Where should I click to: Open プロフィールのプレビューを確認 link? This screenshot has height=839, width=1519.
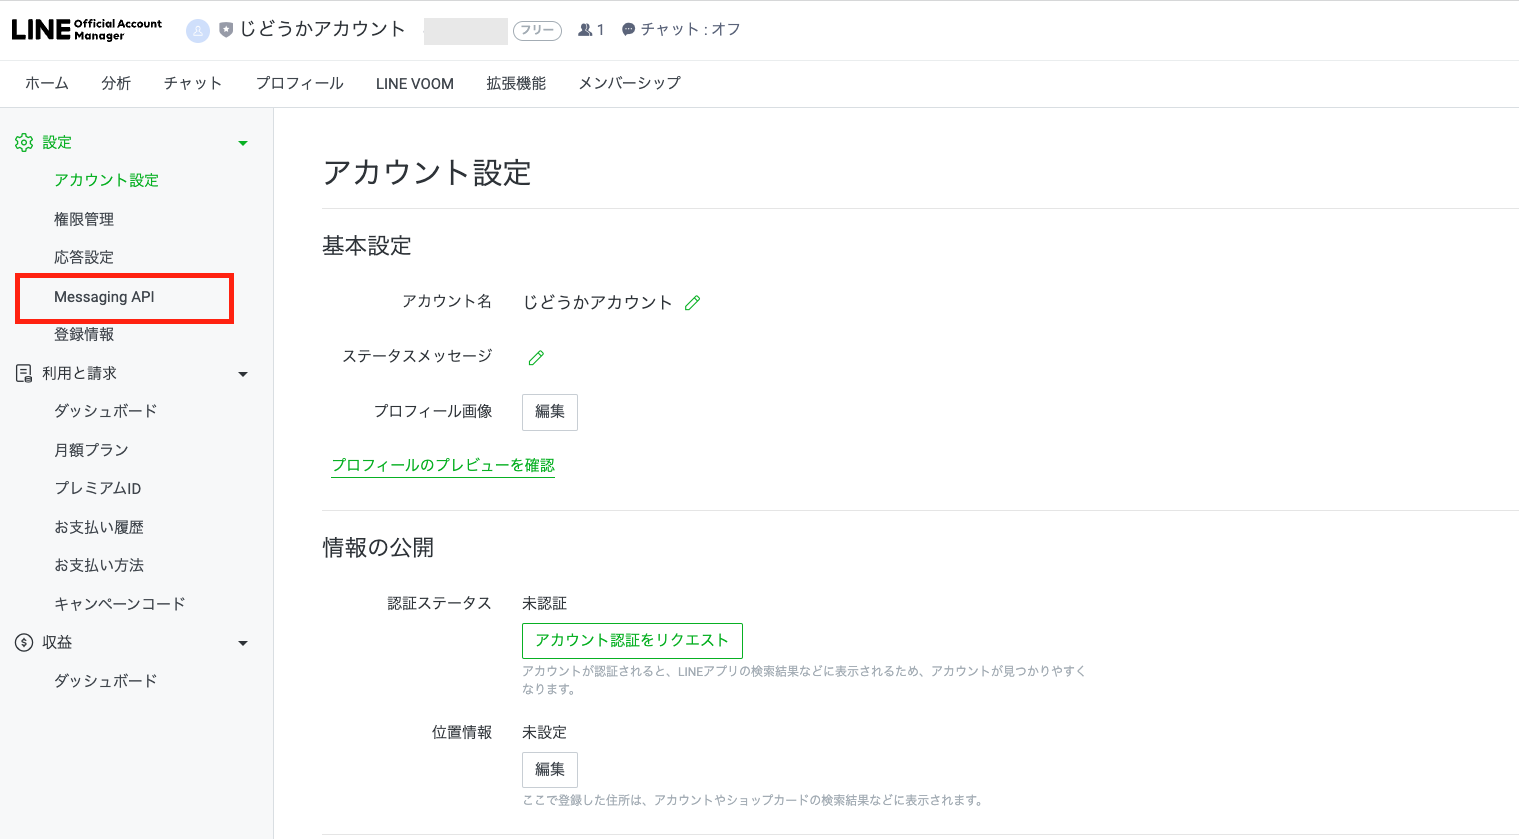(x=443, y=465)
